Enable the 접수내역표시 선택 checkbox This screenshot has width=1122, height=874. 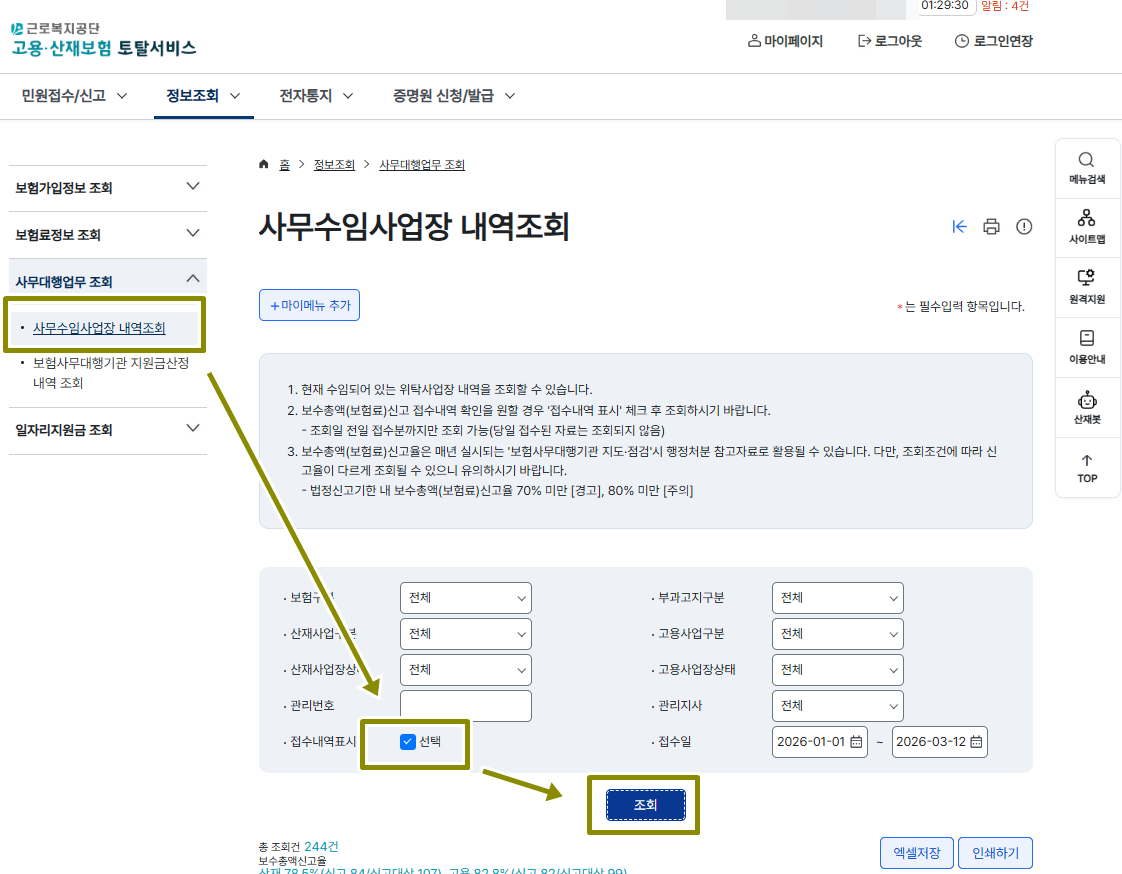click(x=407, y=742)
